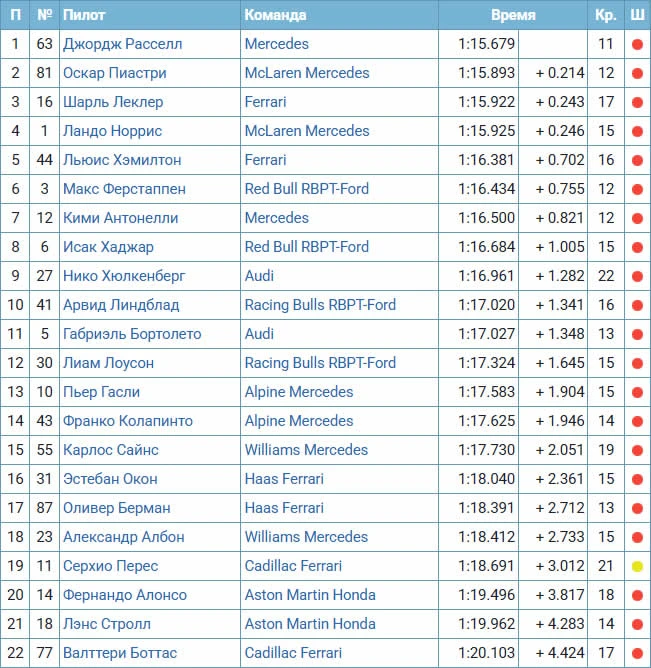Open team link Red Bull RBPT-Ford for Verstappen
This screenshot has height=668, width=651.
307,189
